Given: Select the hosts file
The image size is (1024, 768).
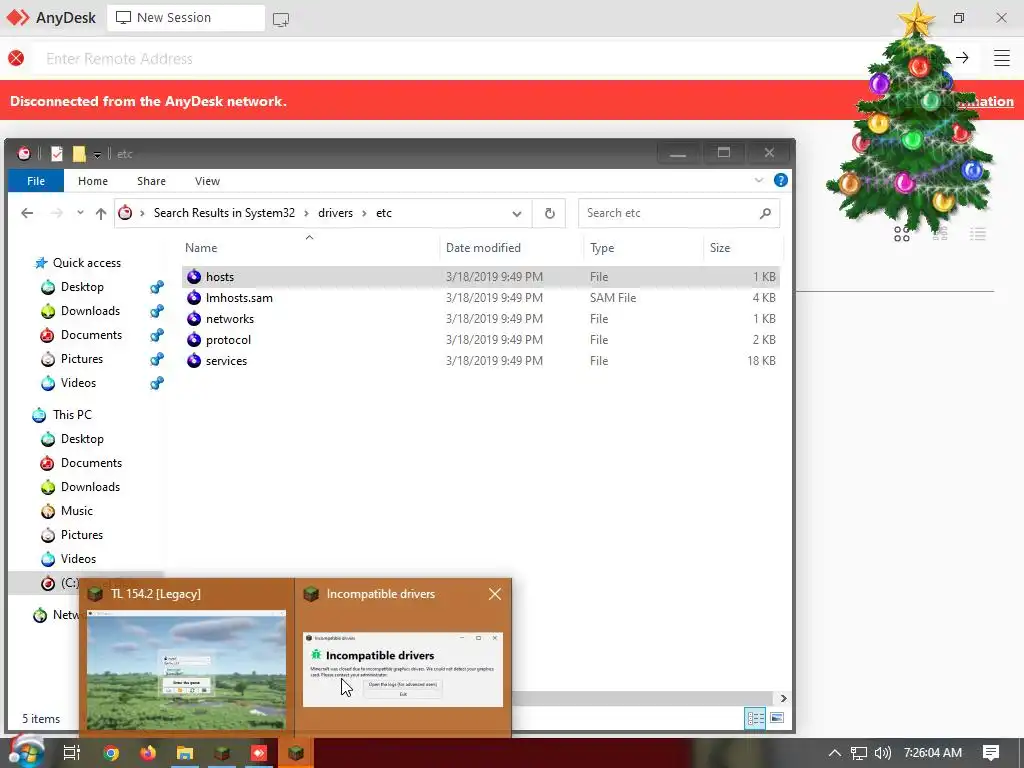Looking at the screenshot, I should [x=480, y=277].
